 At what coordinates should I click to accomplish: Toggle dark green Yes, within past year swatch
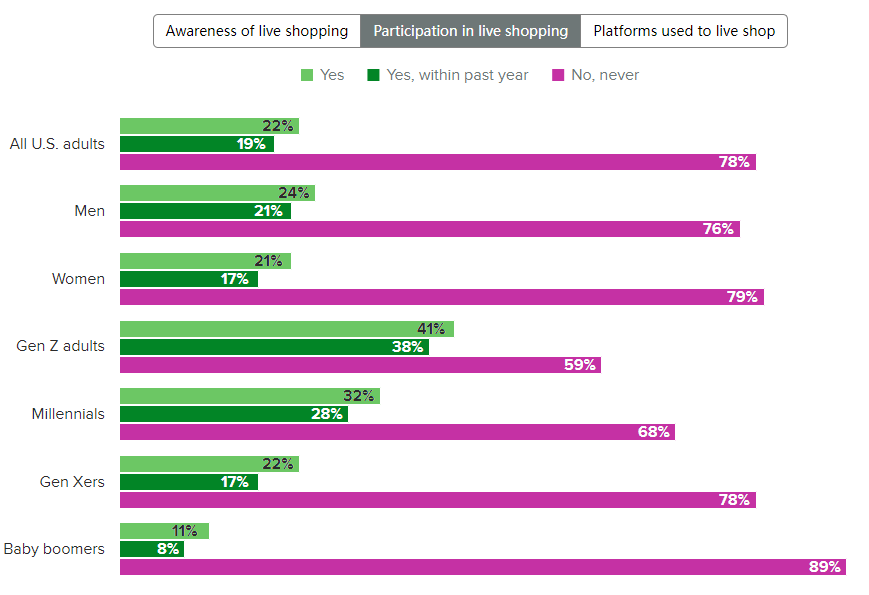[374, 75]
